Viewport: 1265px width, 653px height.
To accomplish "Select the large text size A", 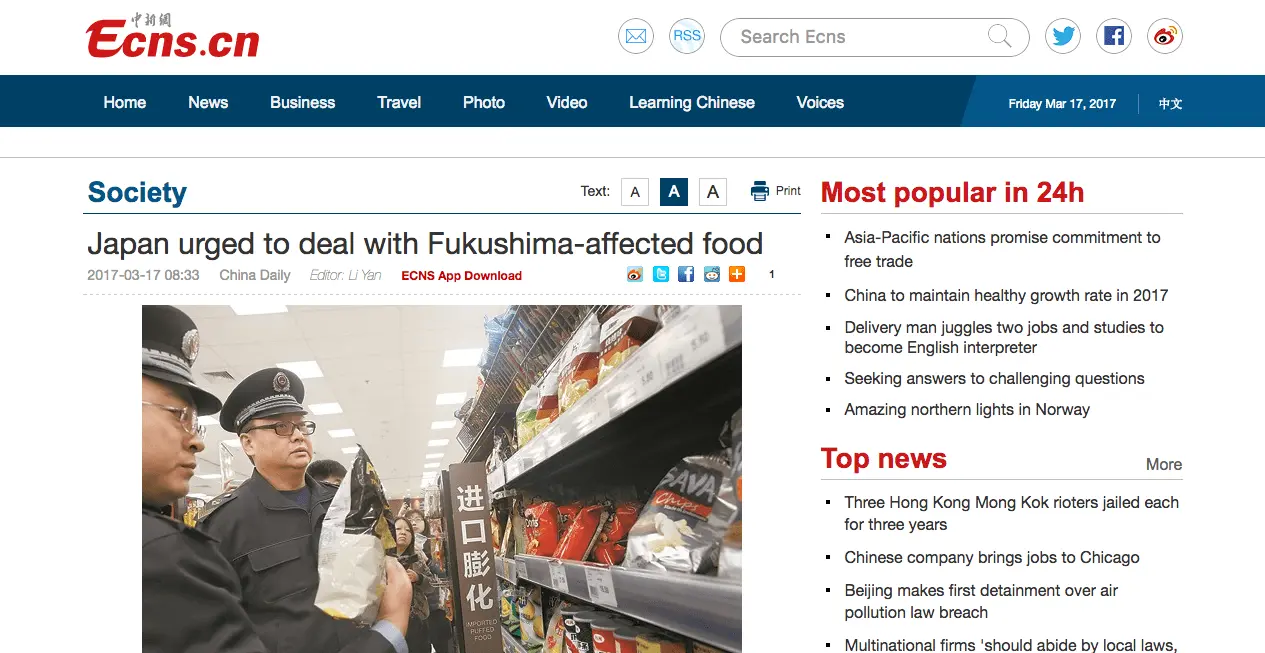I will tap(713, 192).
